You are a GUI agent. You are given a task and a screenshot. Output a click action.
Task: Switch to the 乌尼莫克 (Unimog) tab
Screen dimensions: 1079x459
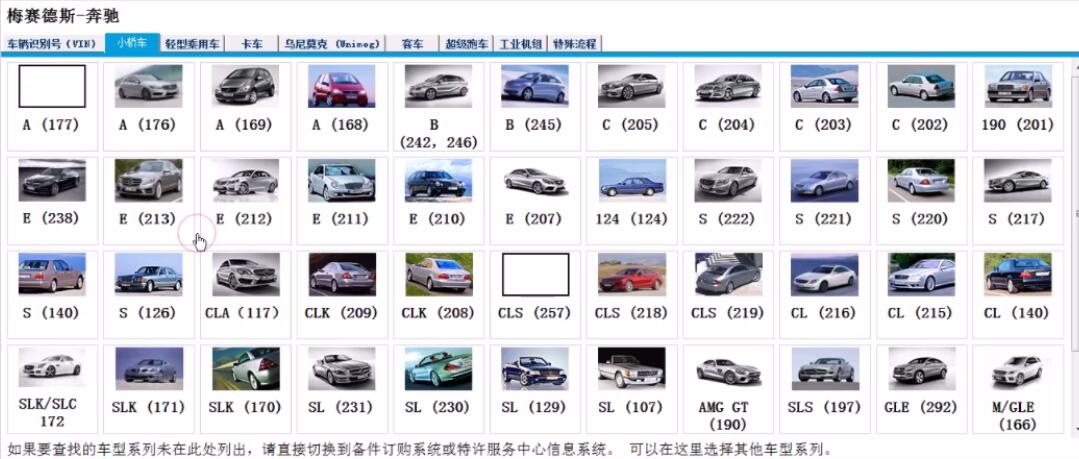click(x=332, y=44)
